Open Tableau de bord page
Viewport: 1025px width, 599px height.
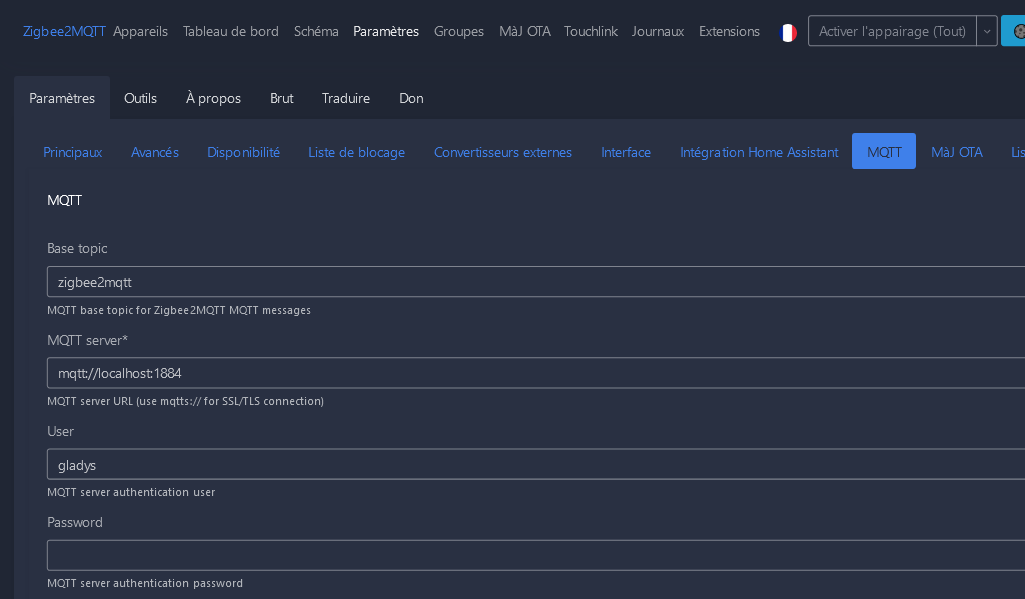point(231,31)
